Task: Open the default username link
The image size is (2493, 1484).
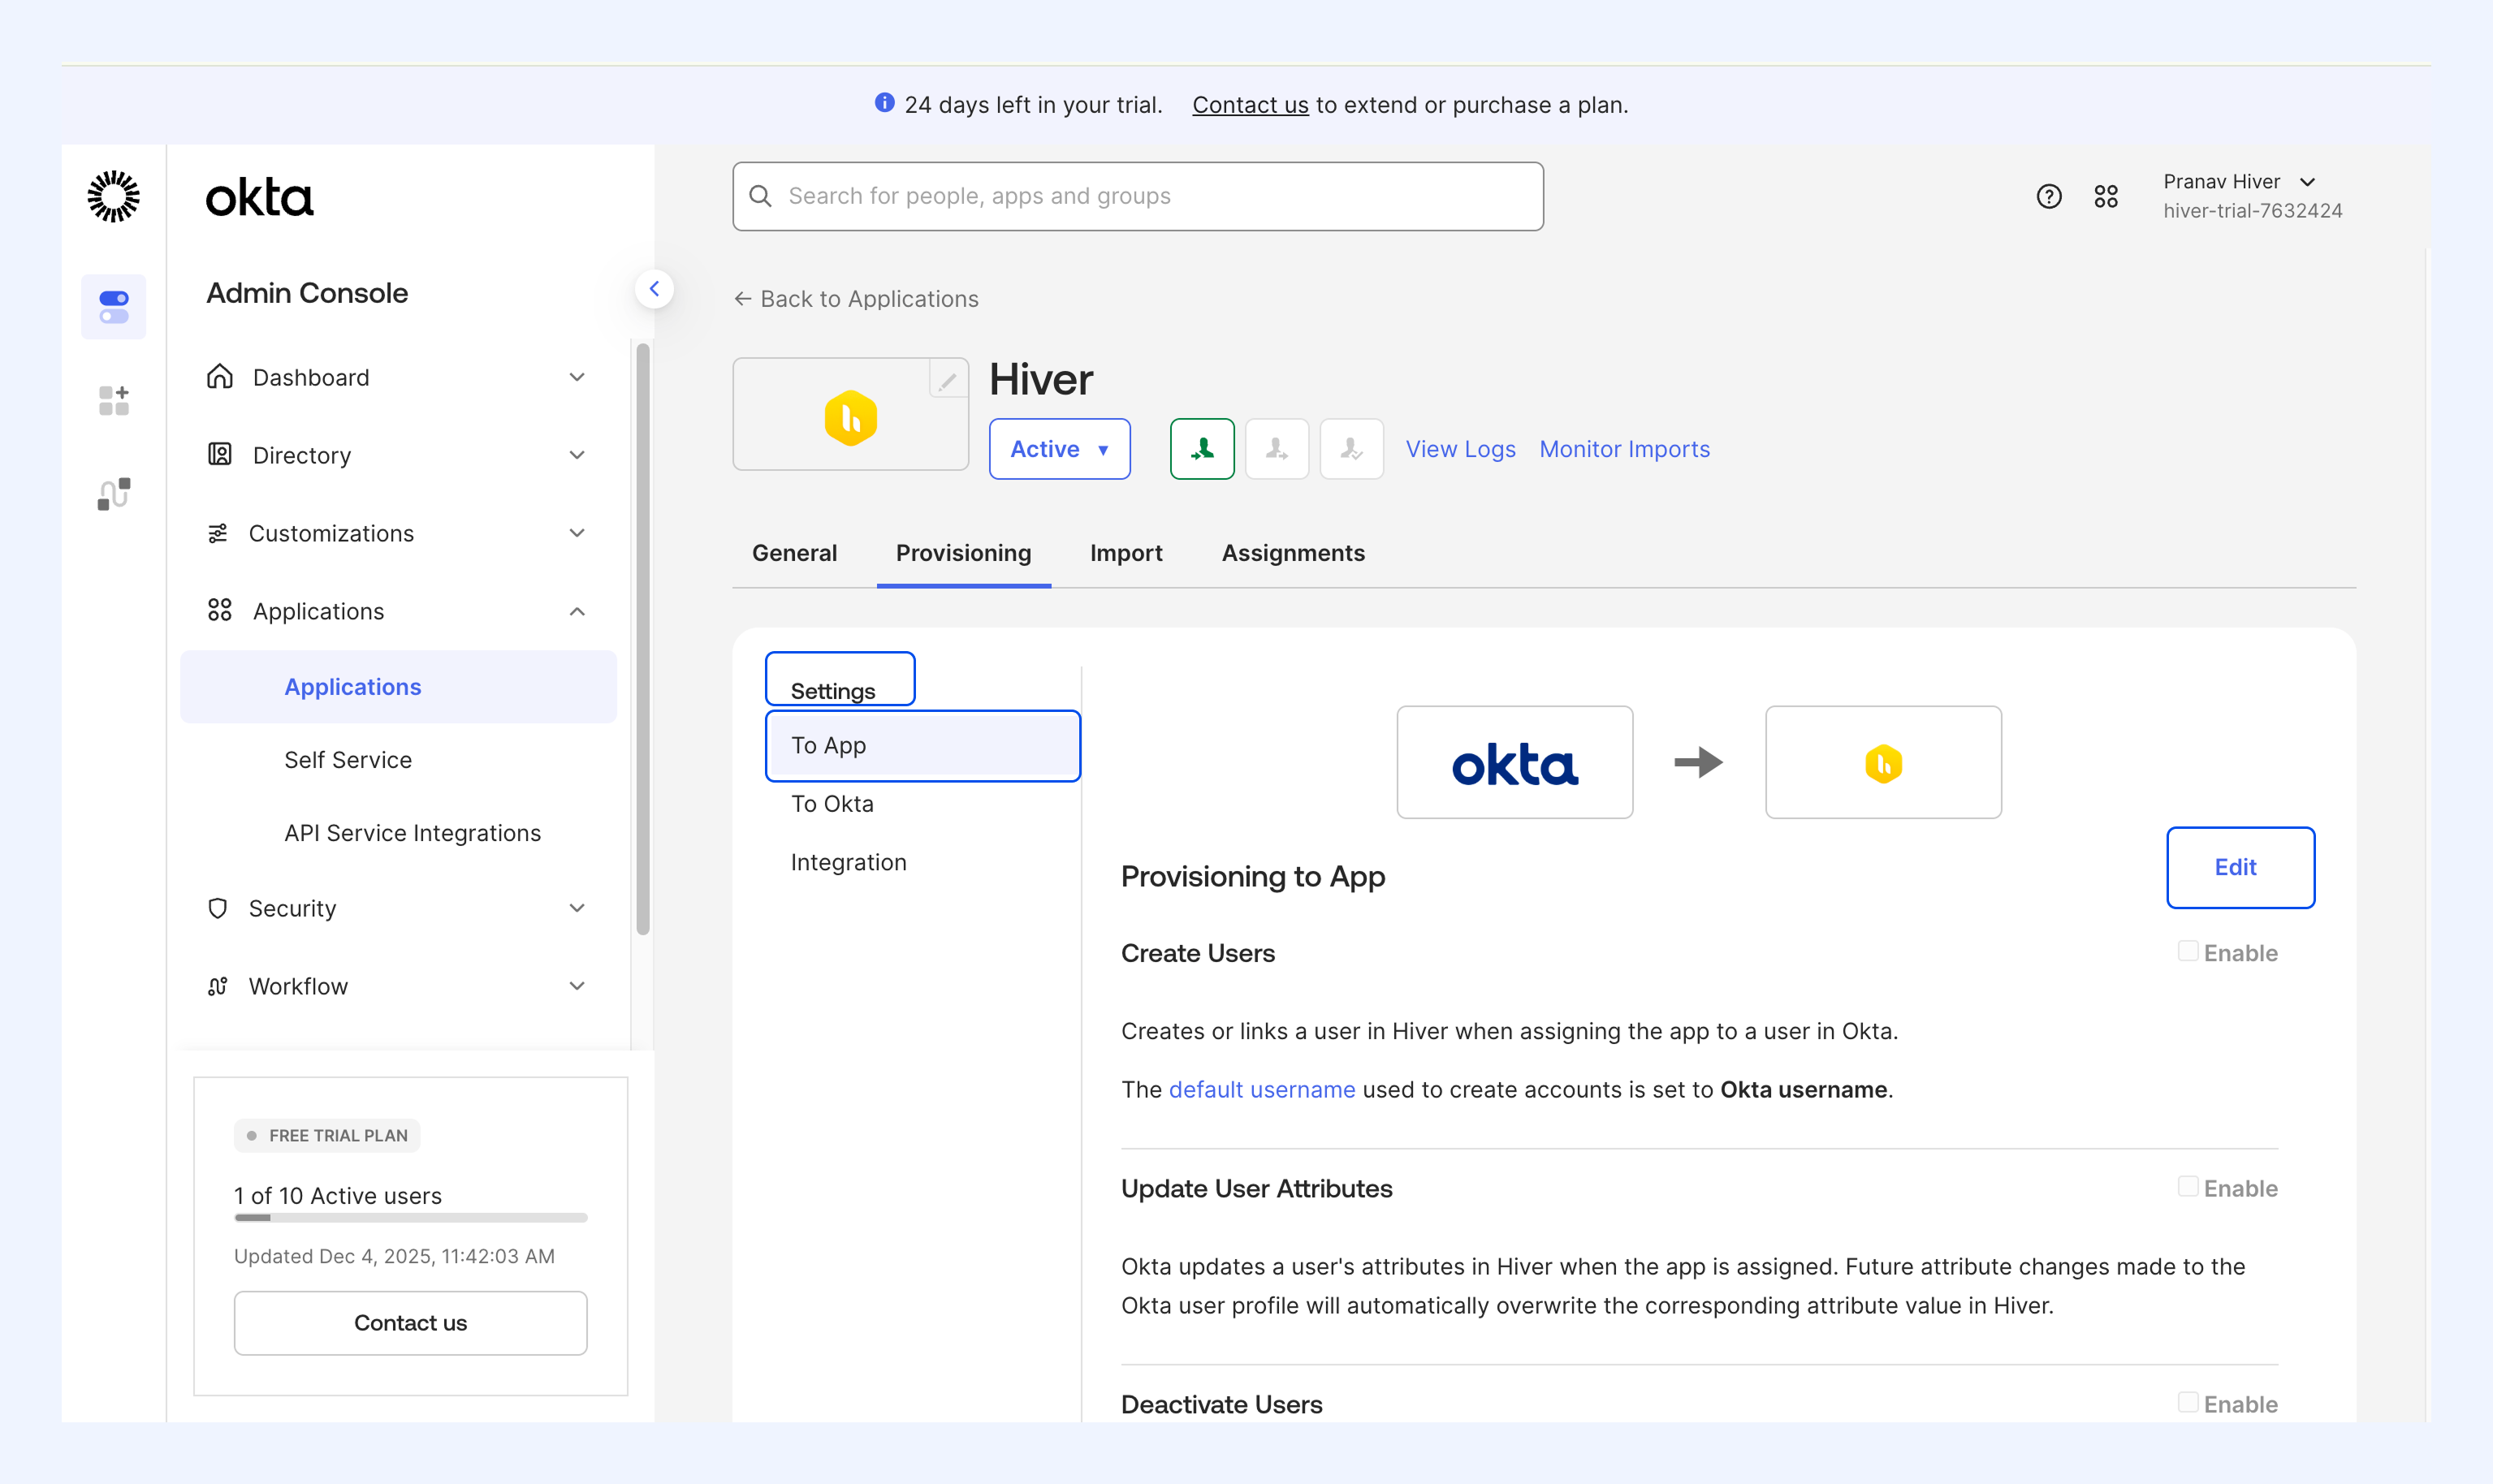Action: pyautogui.click(x=1262, y=1089)
